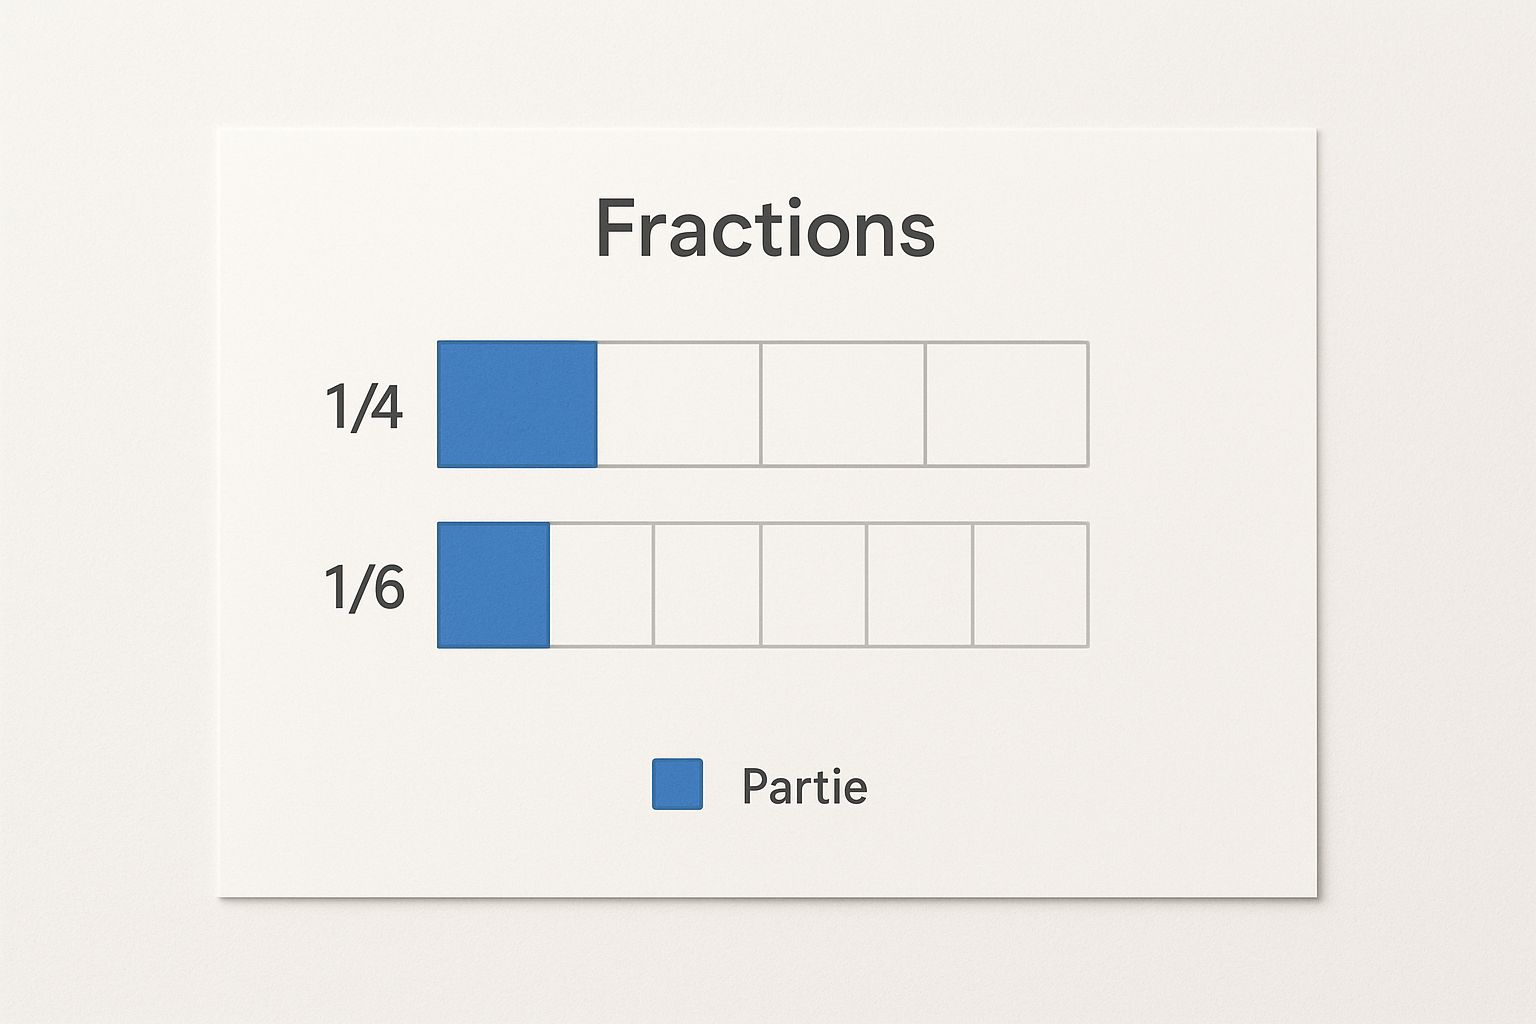
Task: Select the blue filled cell of the 1/6 bar
Action: [x=493, y=585]
